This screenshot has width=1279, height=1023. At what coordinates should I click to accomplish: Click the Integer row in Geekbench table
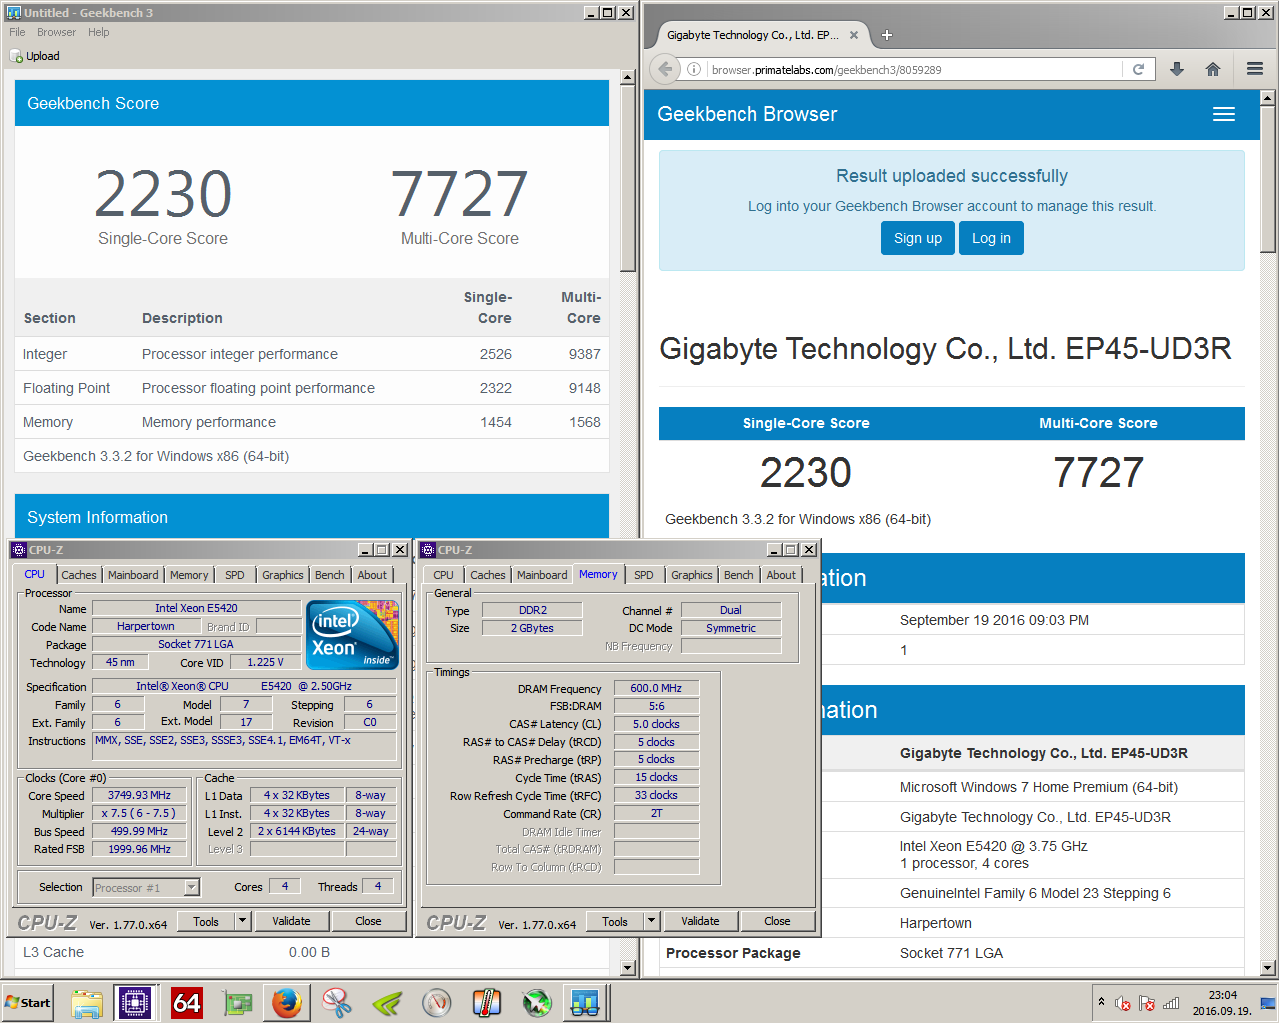coord(312,354)
